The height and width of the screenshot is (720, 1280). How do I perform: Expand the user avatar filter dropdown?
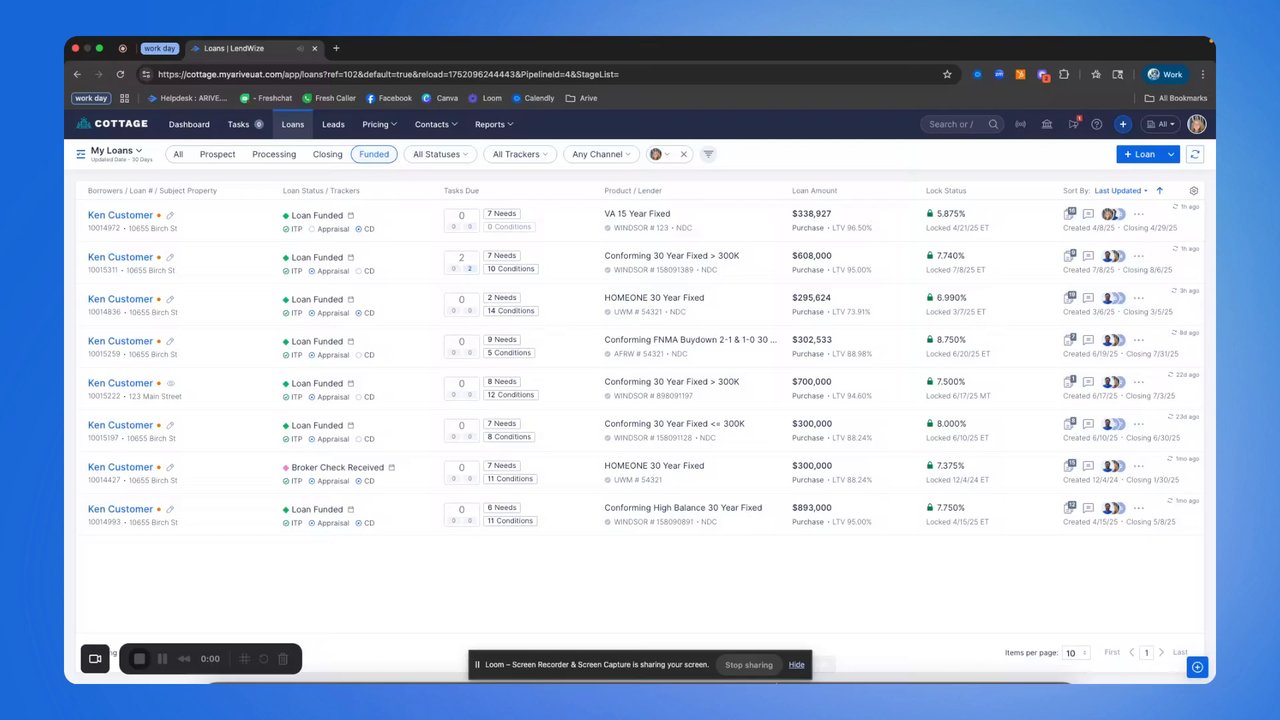660,154
